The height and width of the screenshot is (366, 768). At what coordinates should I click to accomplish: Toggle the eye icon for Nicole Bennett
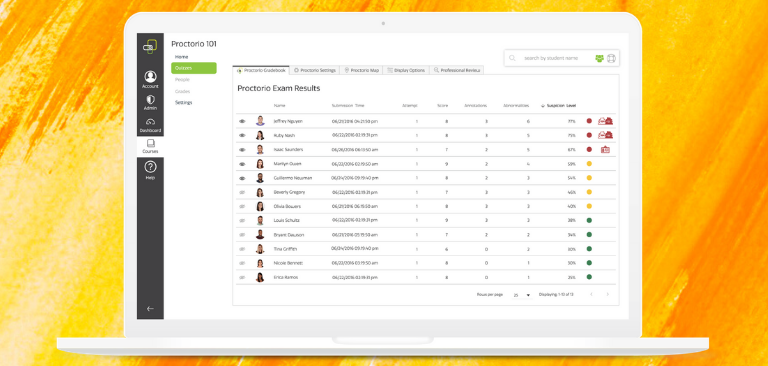242,264
